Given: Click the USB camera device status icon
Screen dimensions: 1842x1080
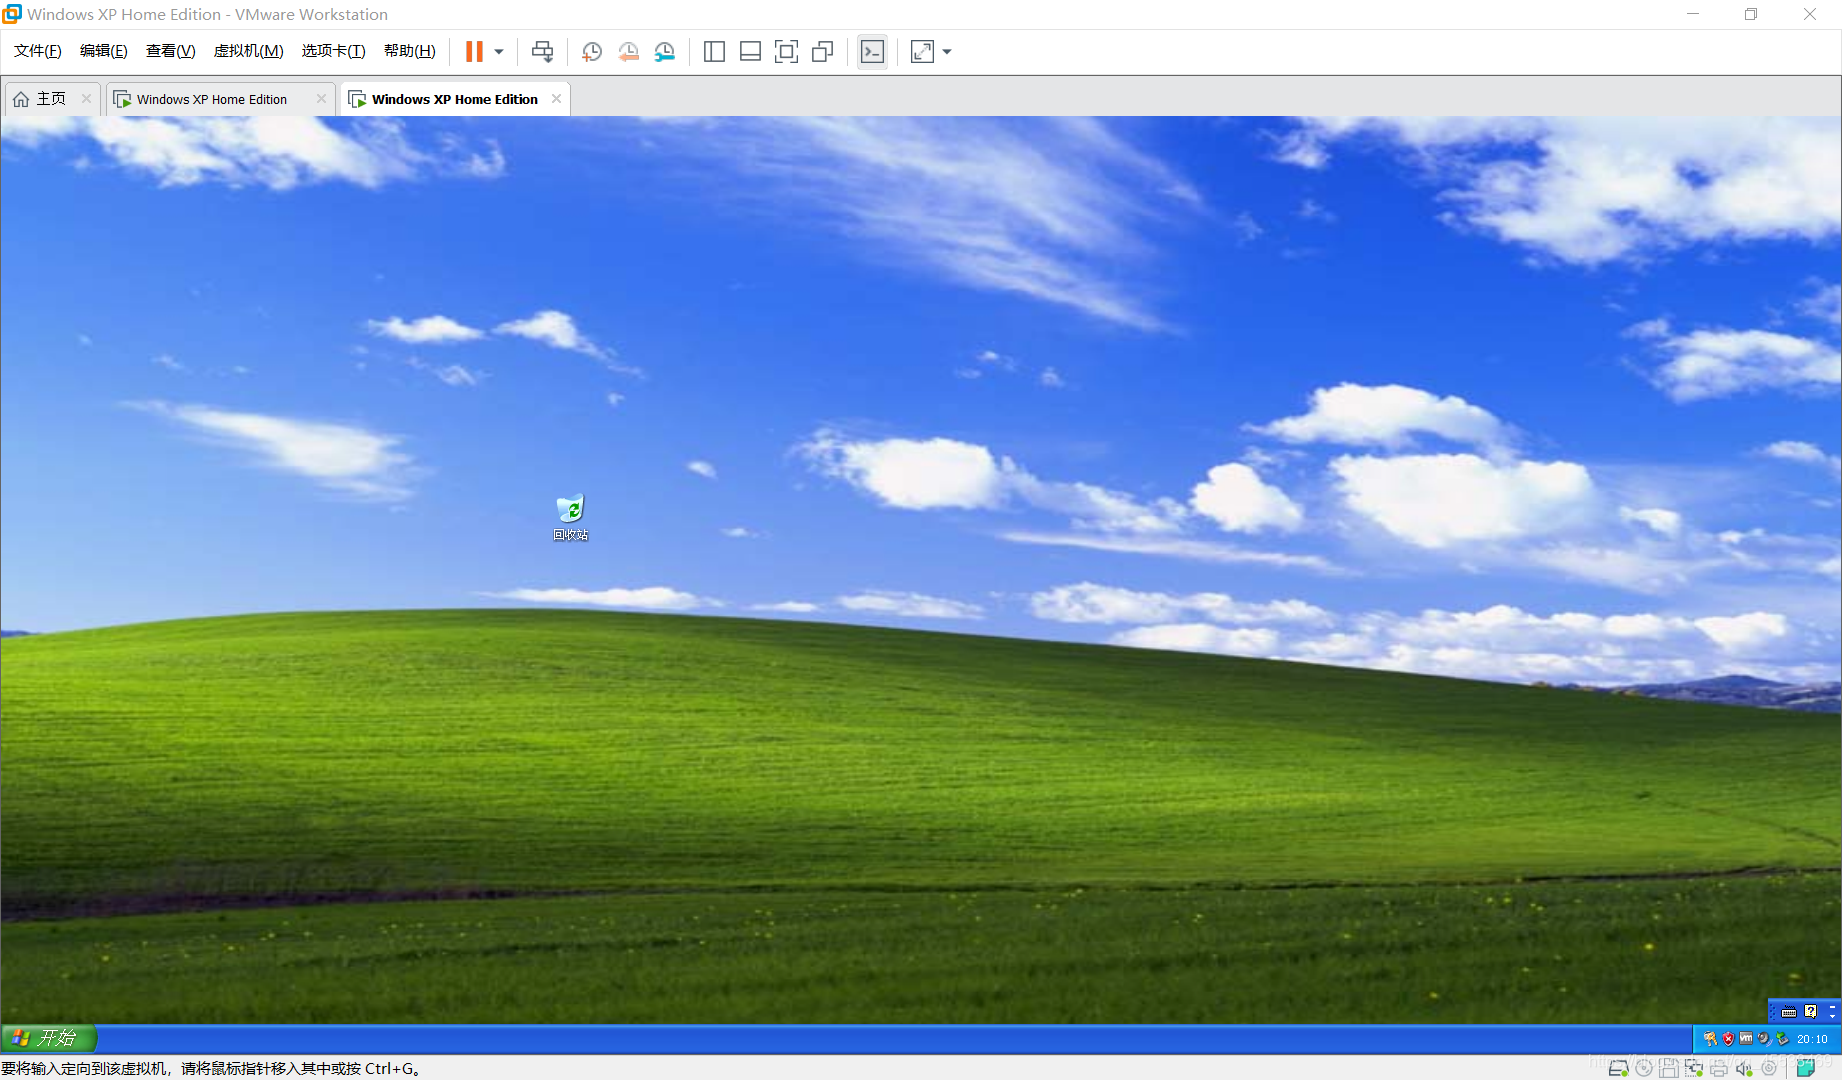Looking at the screenshot, I should click(x=1769, y=1068).
